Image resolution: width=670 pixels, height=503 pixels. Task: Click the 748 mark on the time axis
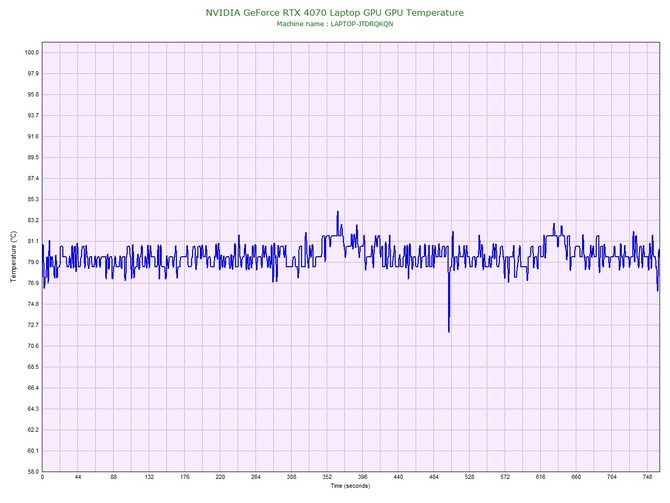tap(647, 478)
